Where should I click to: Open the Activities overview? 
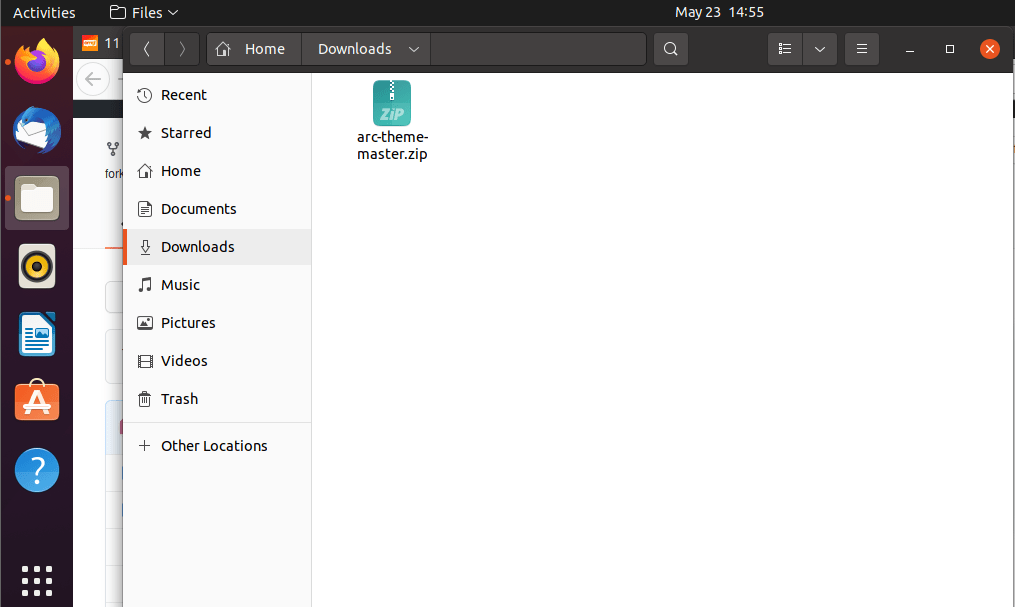tap(44, 12)
